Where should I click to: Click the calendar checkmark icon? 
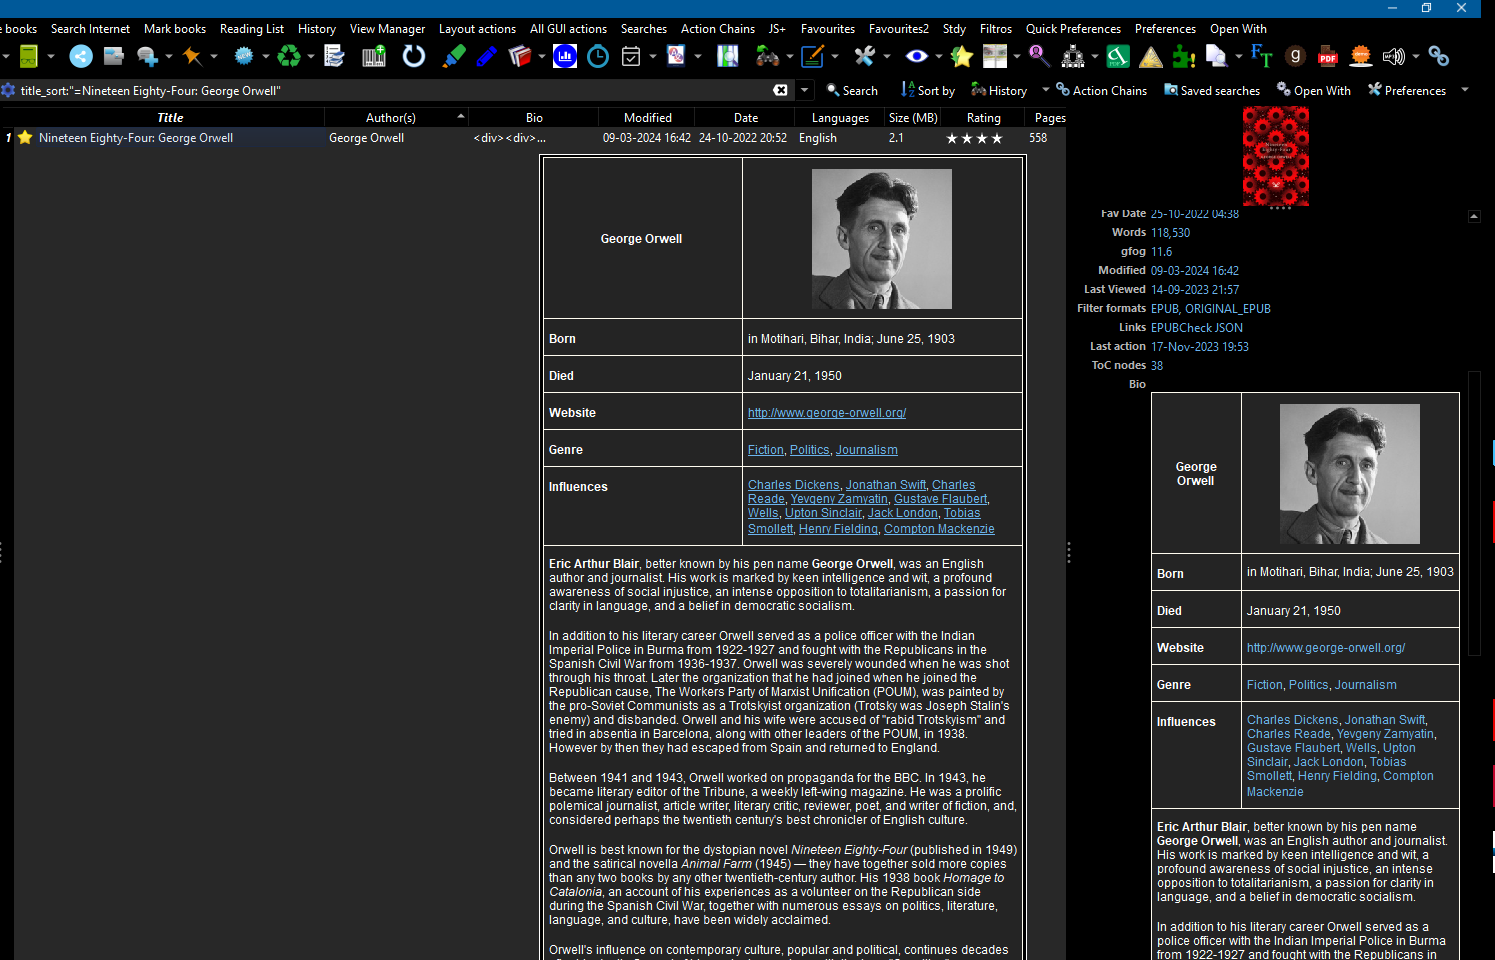(x=631, y=57)
